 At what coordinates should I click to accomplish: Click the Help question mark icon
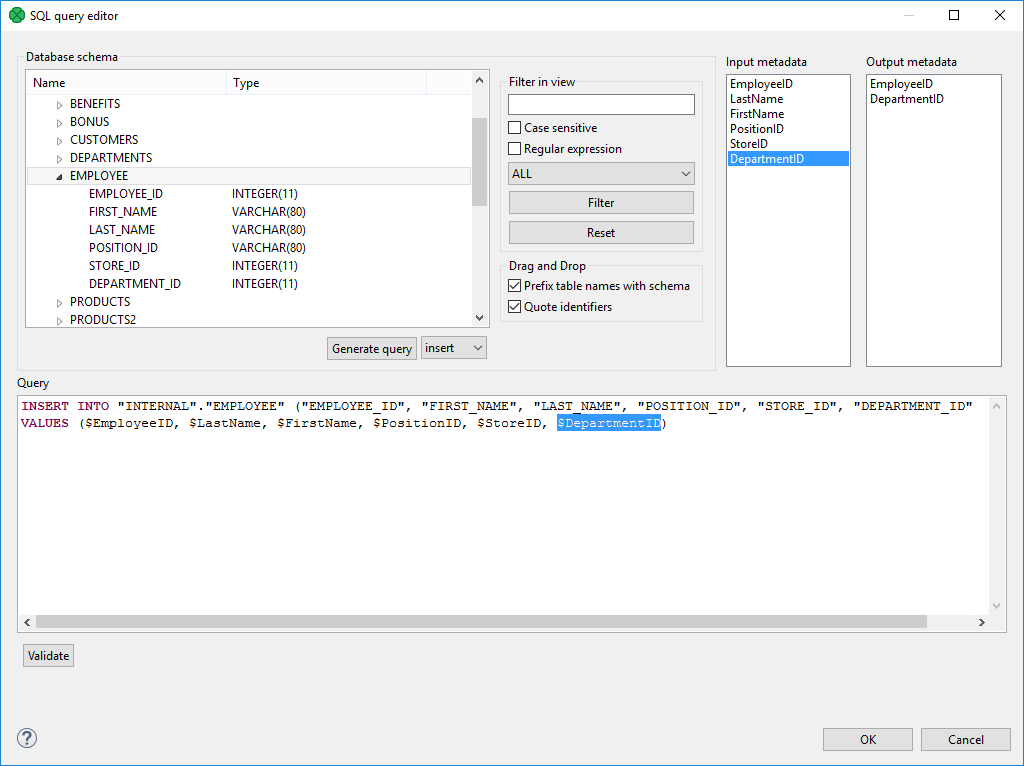click(26, 738)
